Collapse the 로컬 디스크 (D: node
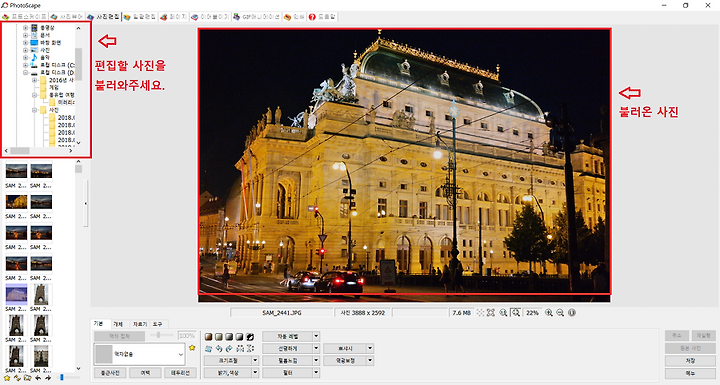Image resolution: width=720 pixels, height=385 pixels. pos(26,73)
